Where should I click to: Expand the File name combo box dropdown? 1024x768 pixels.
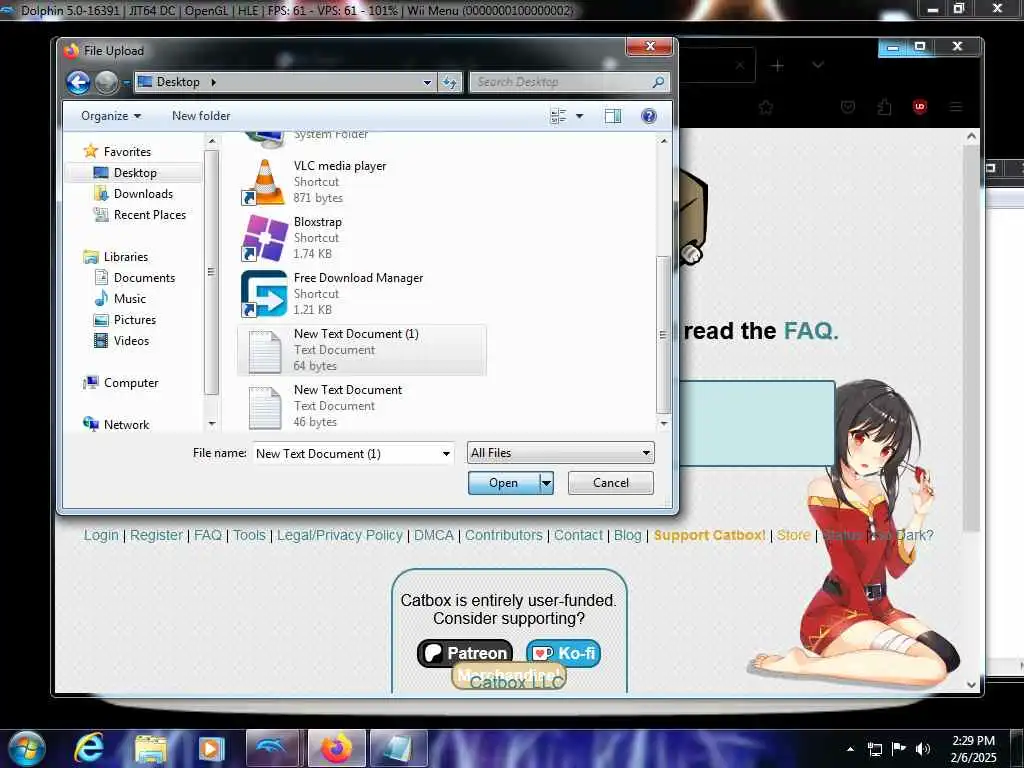pos(447,454)
